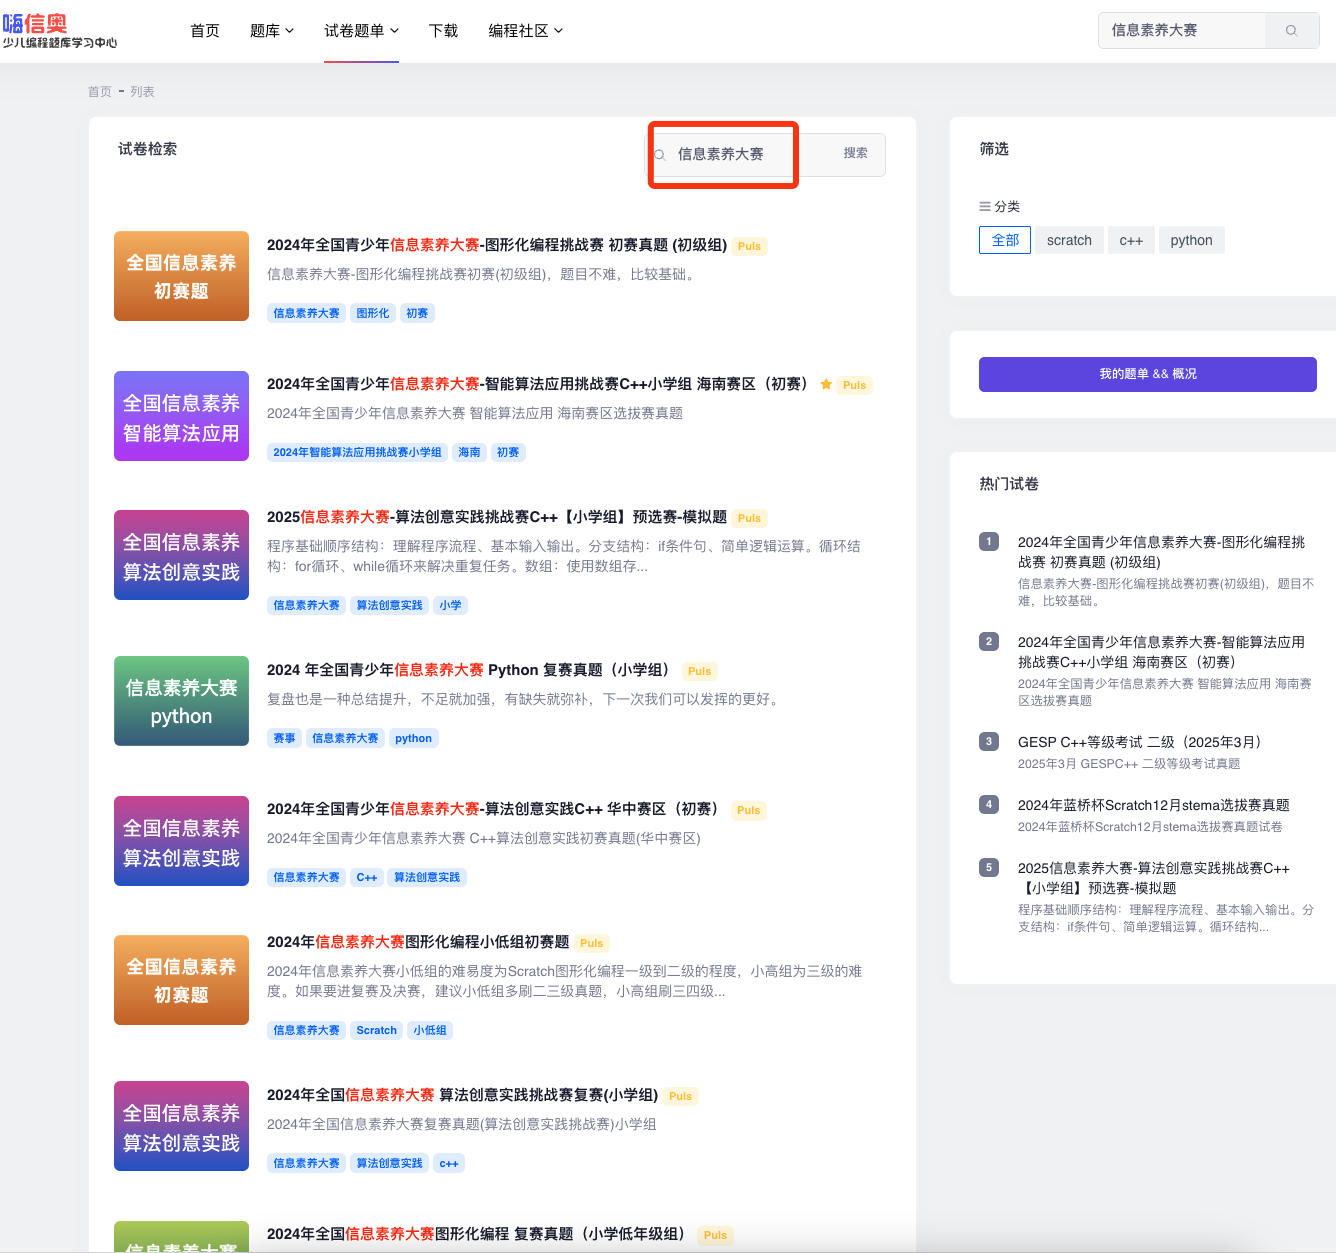Viewport: 1336px width, 1253px height.
Task: Click the 2024年智能算法应用挑战赛小学组 tag
Action: [x=357, y=452]
